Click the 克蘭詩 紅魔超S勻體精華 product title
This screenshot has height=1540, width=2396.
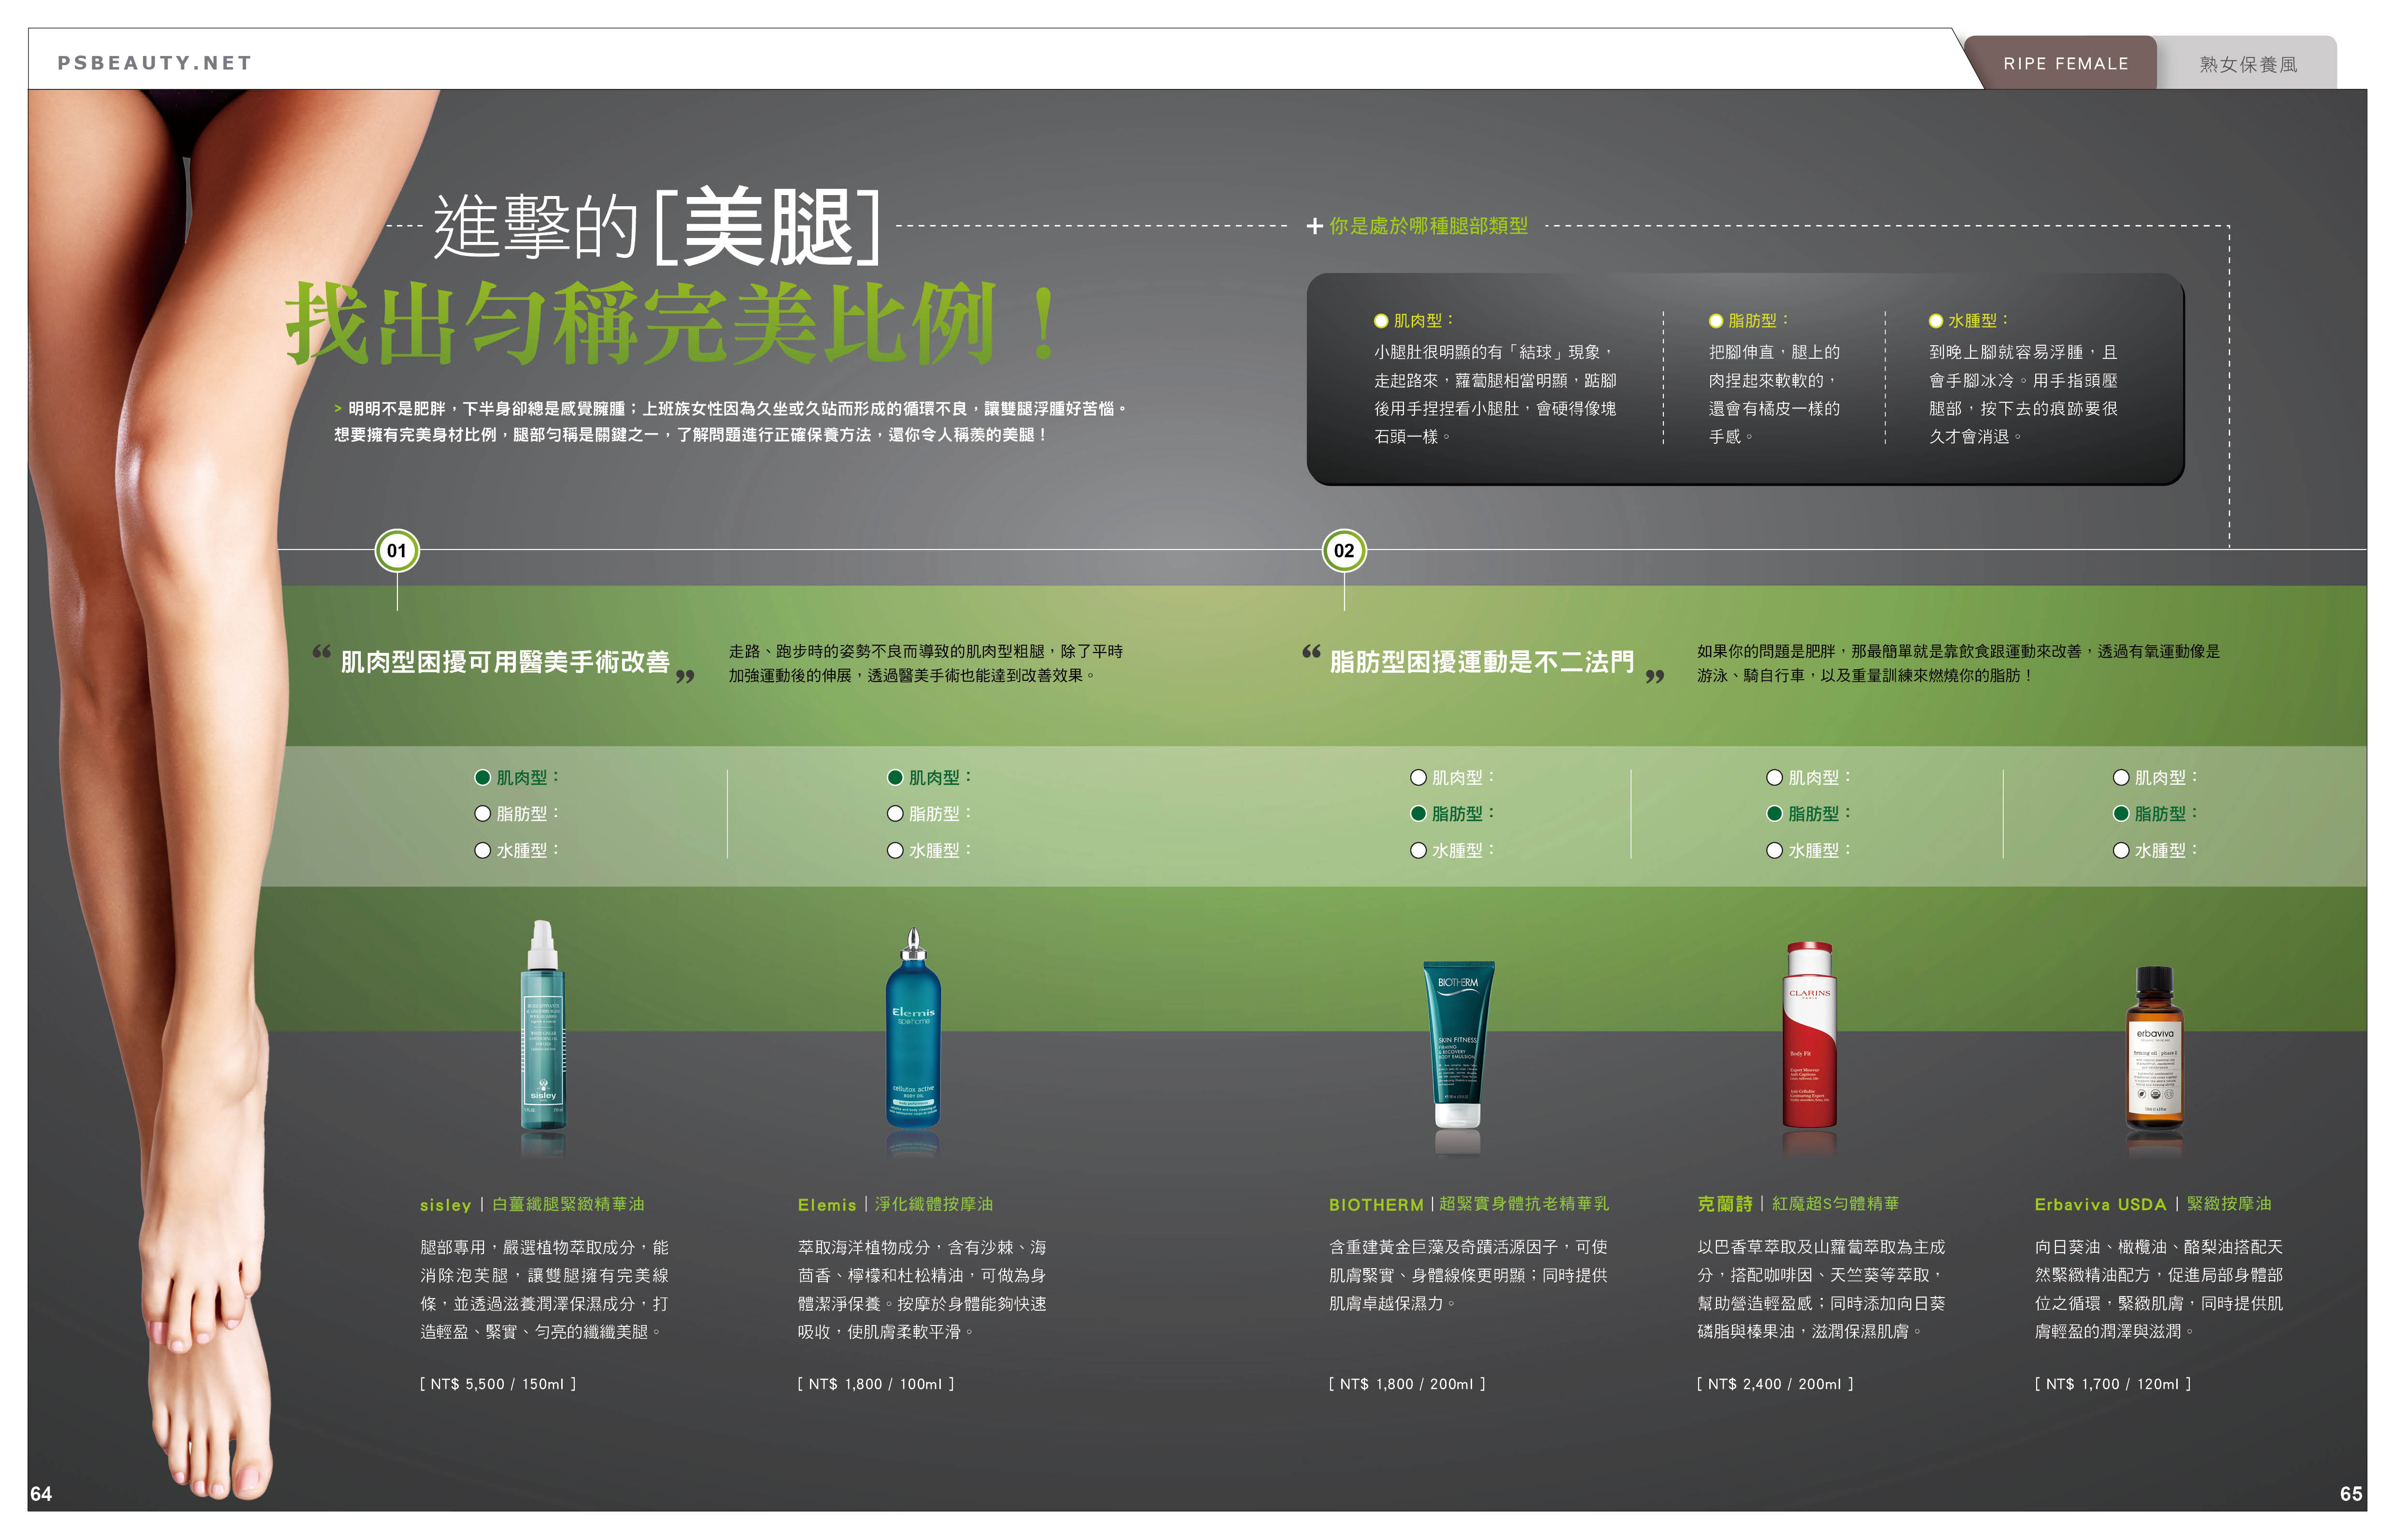point(1797,1204)
